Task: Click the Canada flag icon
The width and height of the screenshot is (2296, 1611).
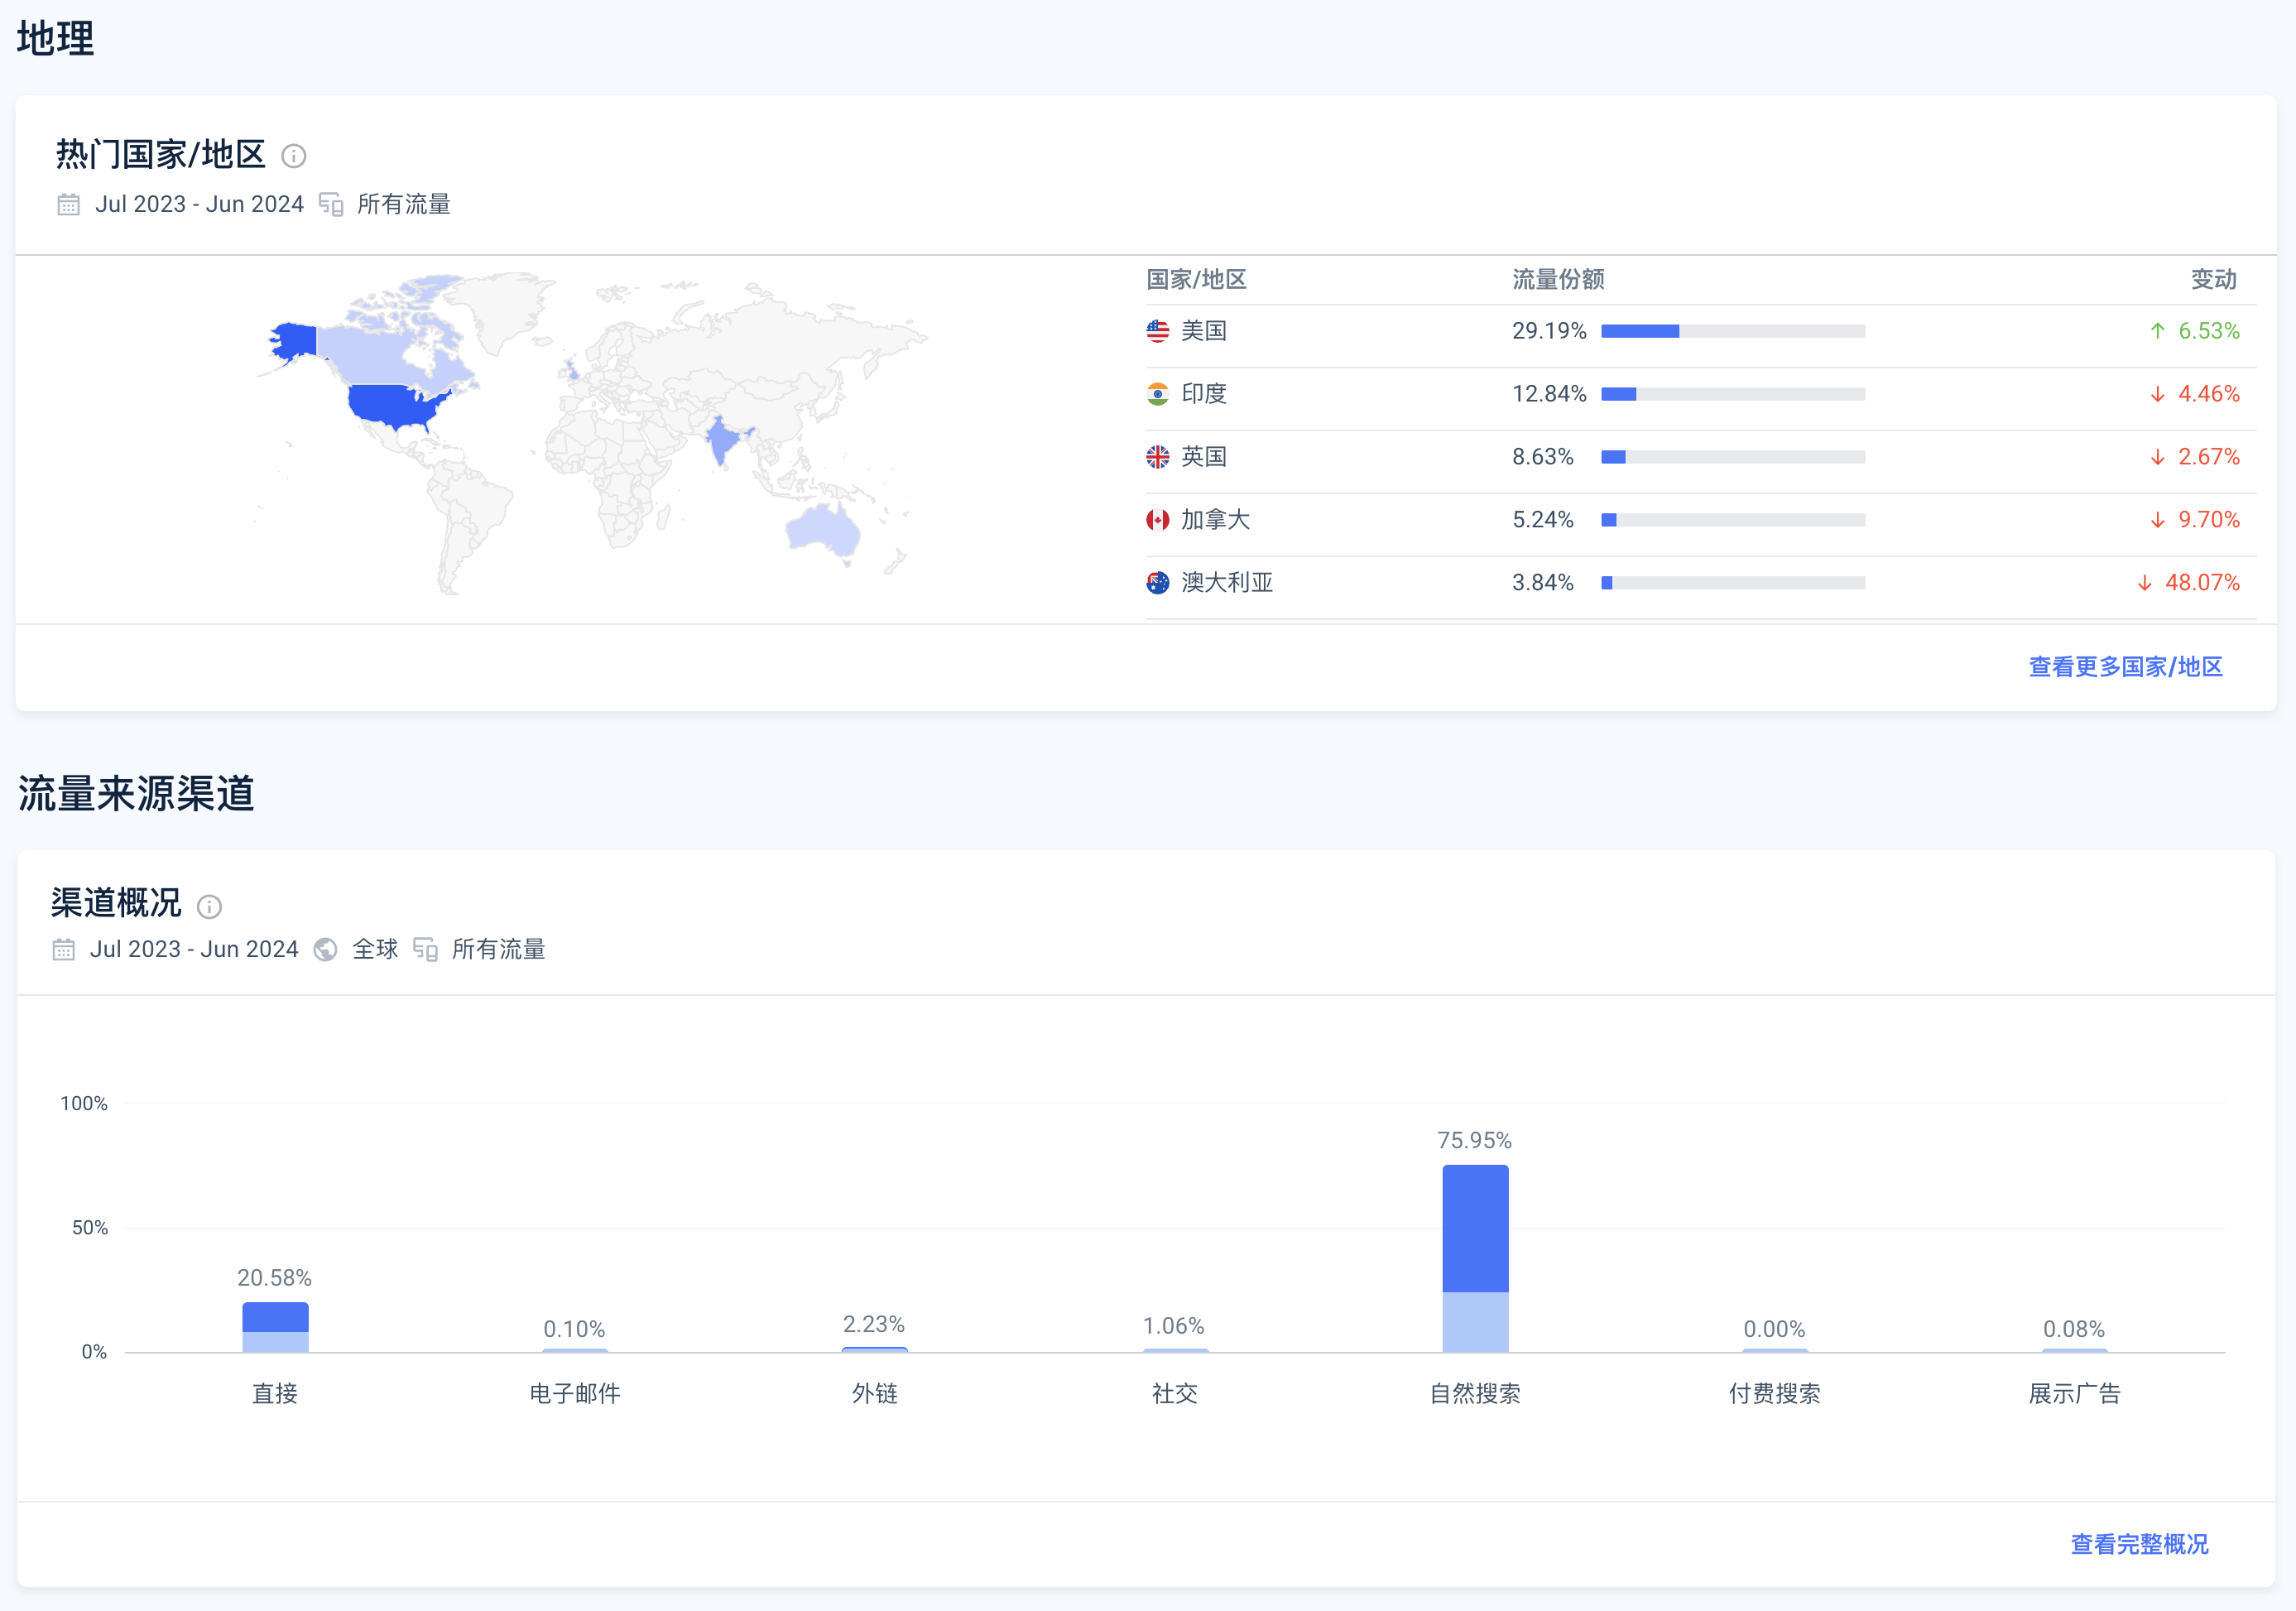Action: point(1157,520)
